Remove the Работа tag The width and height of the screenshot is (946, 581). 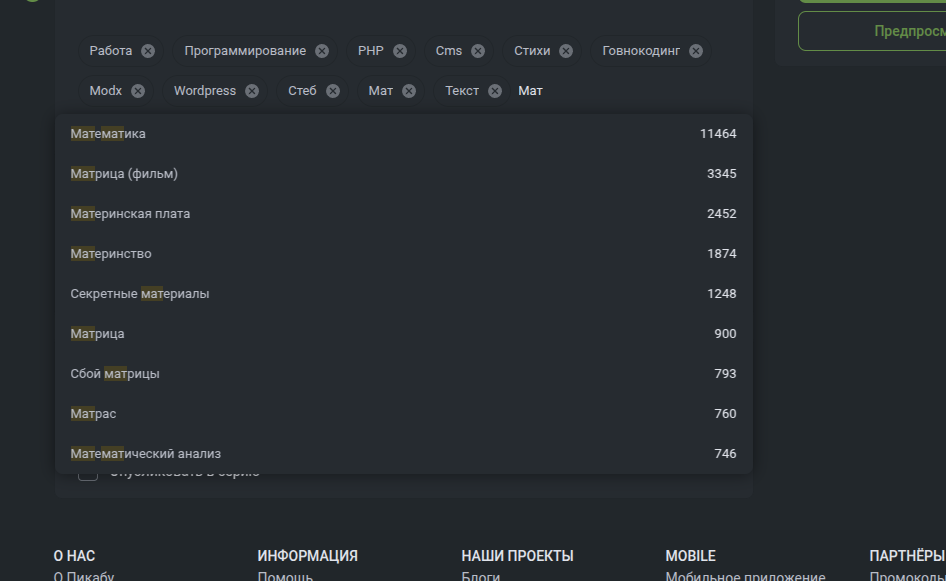point(148,51)
